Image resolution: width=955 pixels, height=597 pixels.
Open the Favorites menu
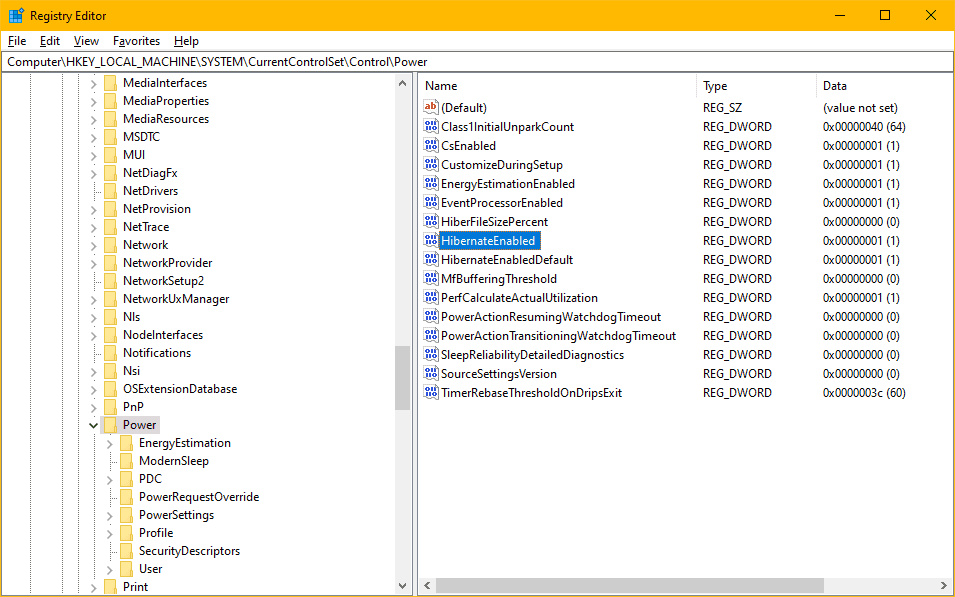[x=136, y=41]
